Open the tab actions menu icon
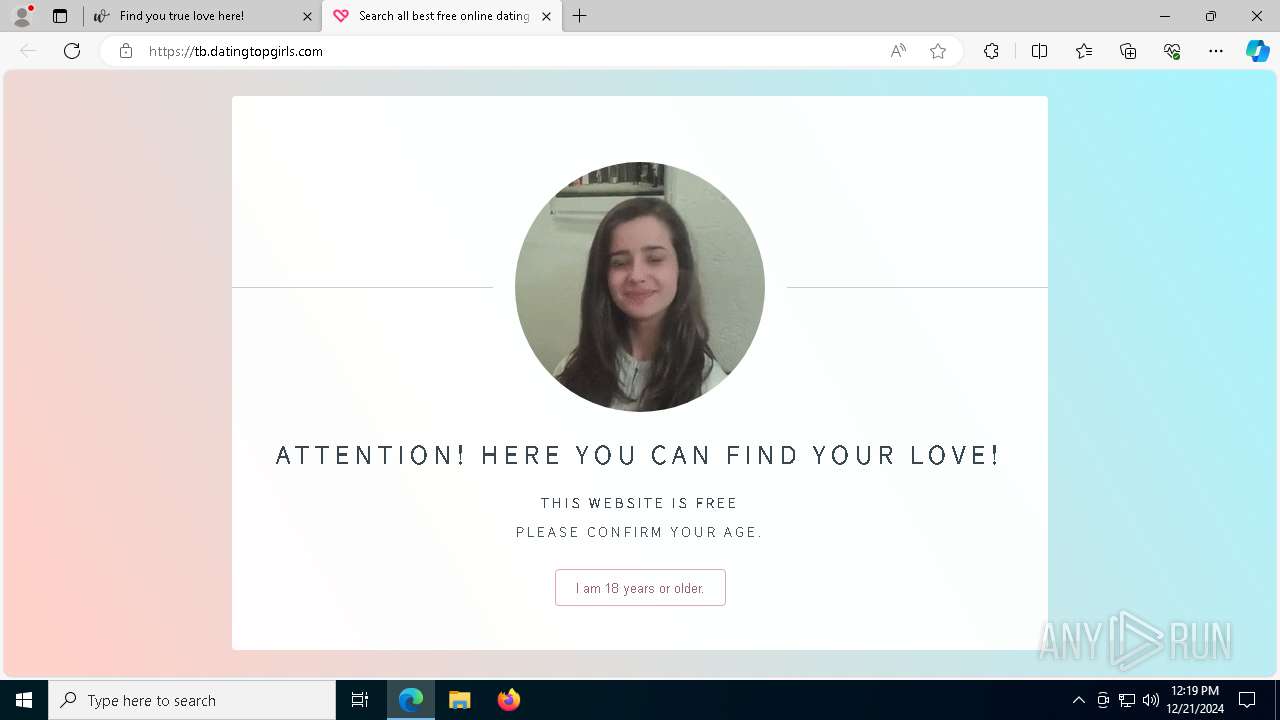This screenshot has height=720, width=1280. [60, 16]
